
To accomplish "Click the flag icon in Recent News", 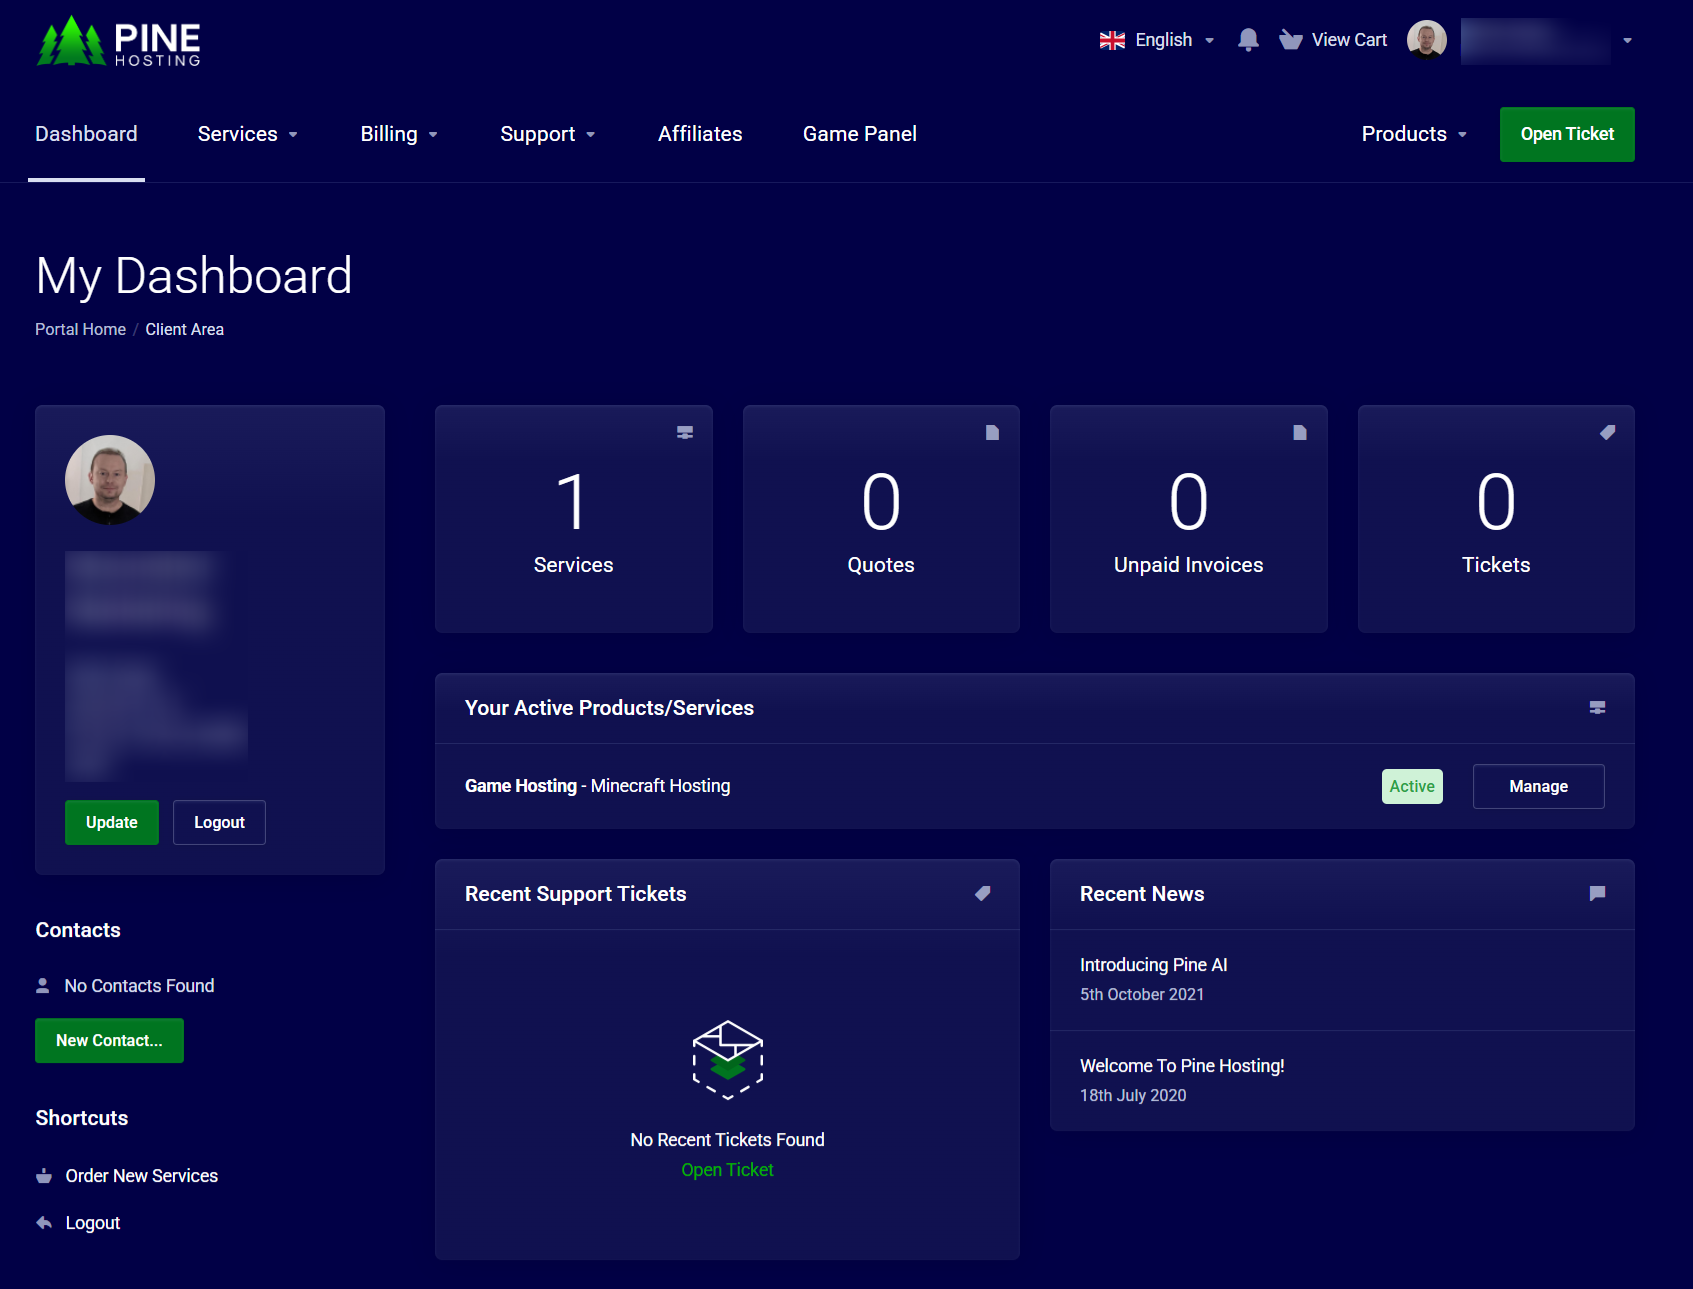I will coord(1598,893).
